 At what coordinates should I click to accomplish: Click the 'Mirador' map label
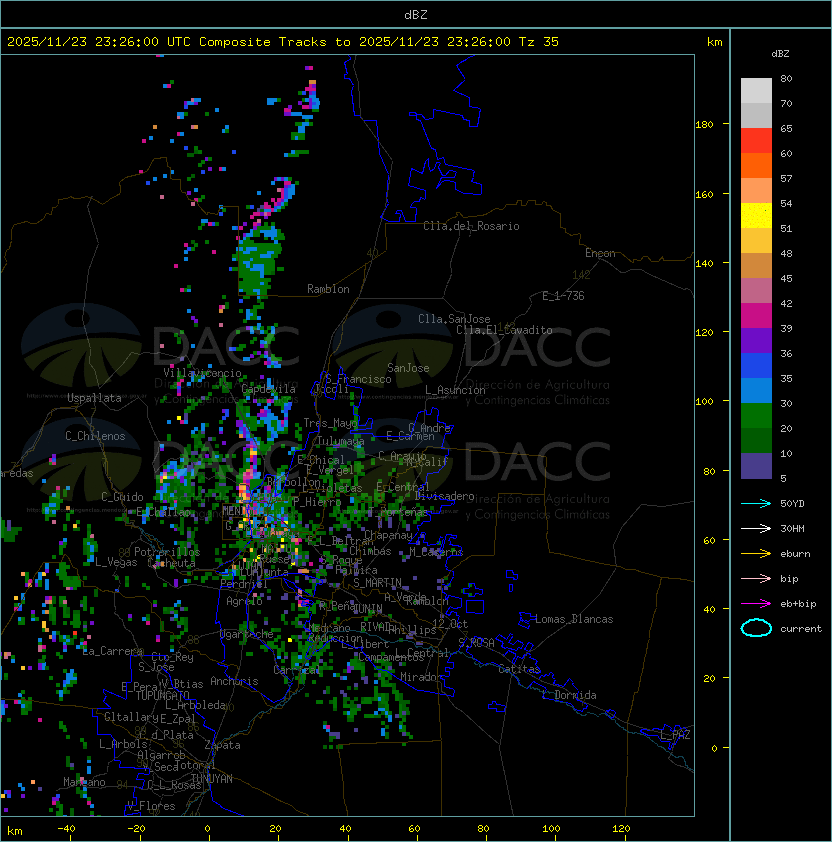click(x=422, y=677)
